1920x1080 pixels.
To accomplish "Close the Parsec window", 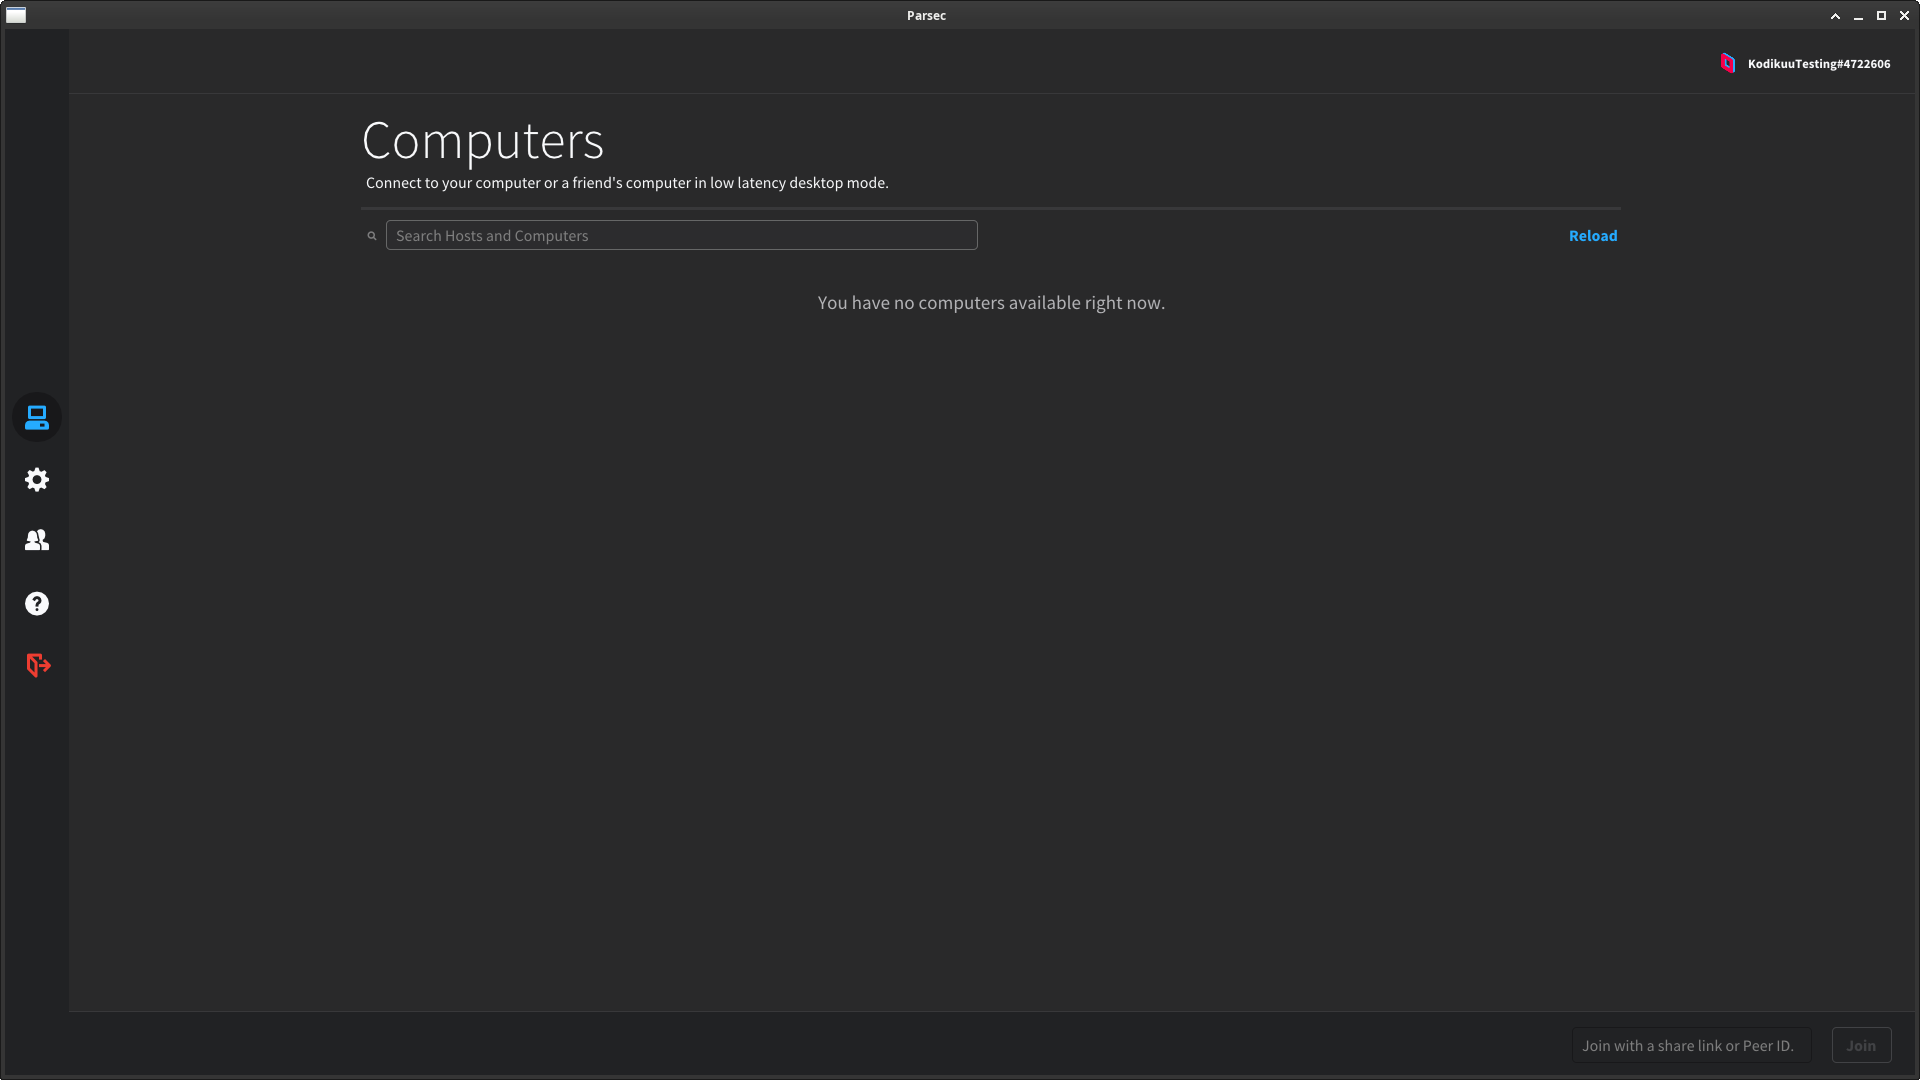I will [1904, 16].
